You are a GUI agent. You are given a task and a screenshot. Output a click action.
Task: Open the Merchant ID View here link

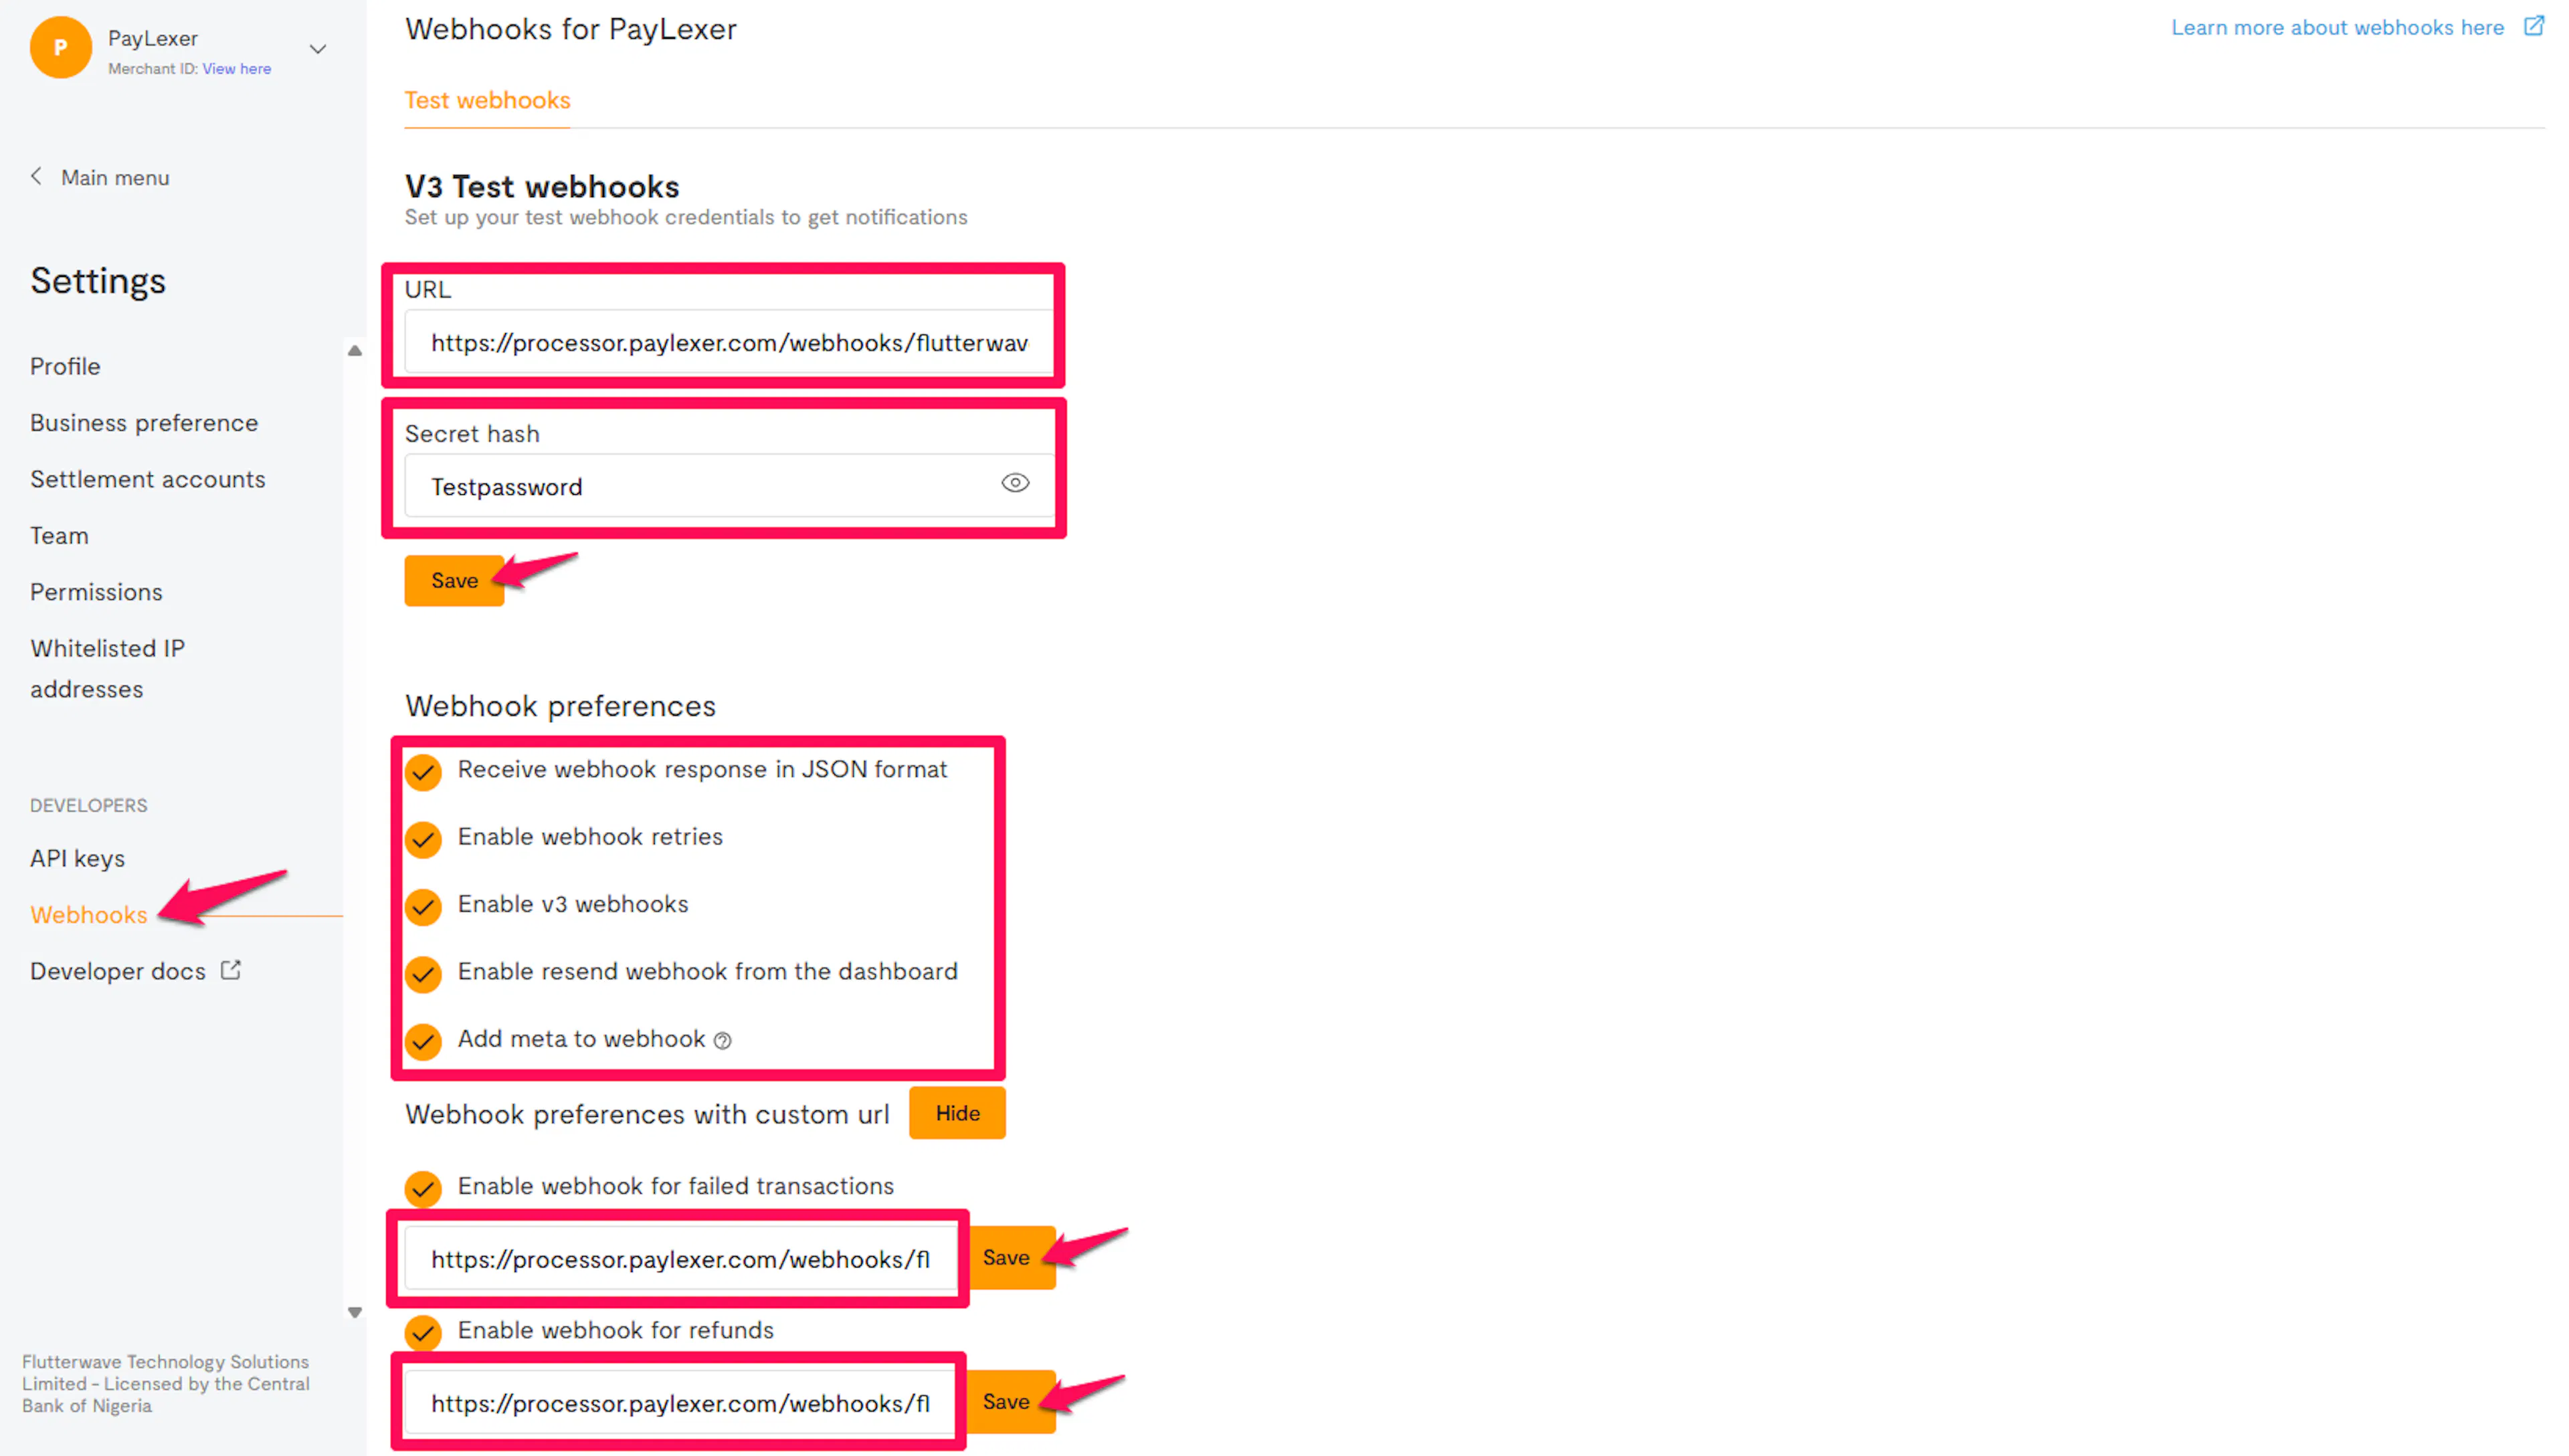[236, 69]
